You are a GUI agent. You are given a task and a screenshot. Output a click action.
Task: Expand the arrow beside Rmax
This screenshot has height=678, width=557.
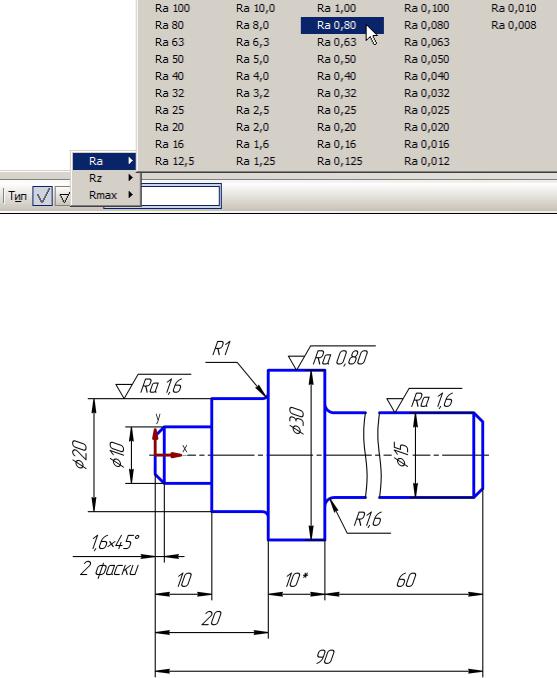pos(130,195)
